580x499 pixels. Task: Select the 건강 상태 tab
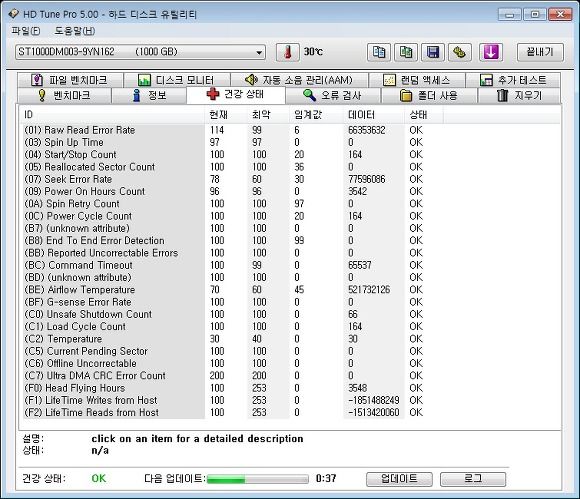click(236, 95)
